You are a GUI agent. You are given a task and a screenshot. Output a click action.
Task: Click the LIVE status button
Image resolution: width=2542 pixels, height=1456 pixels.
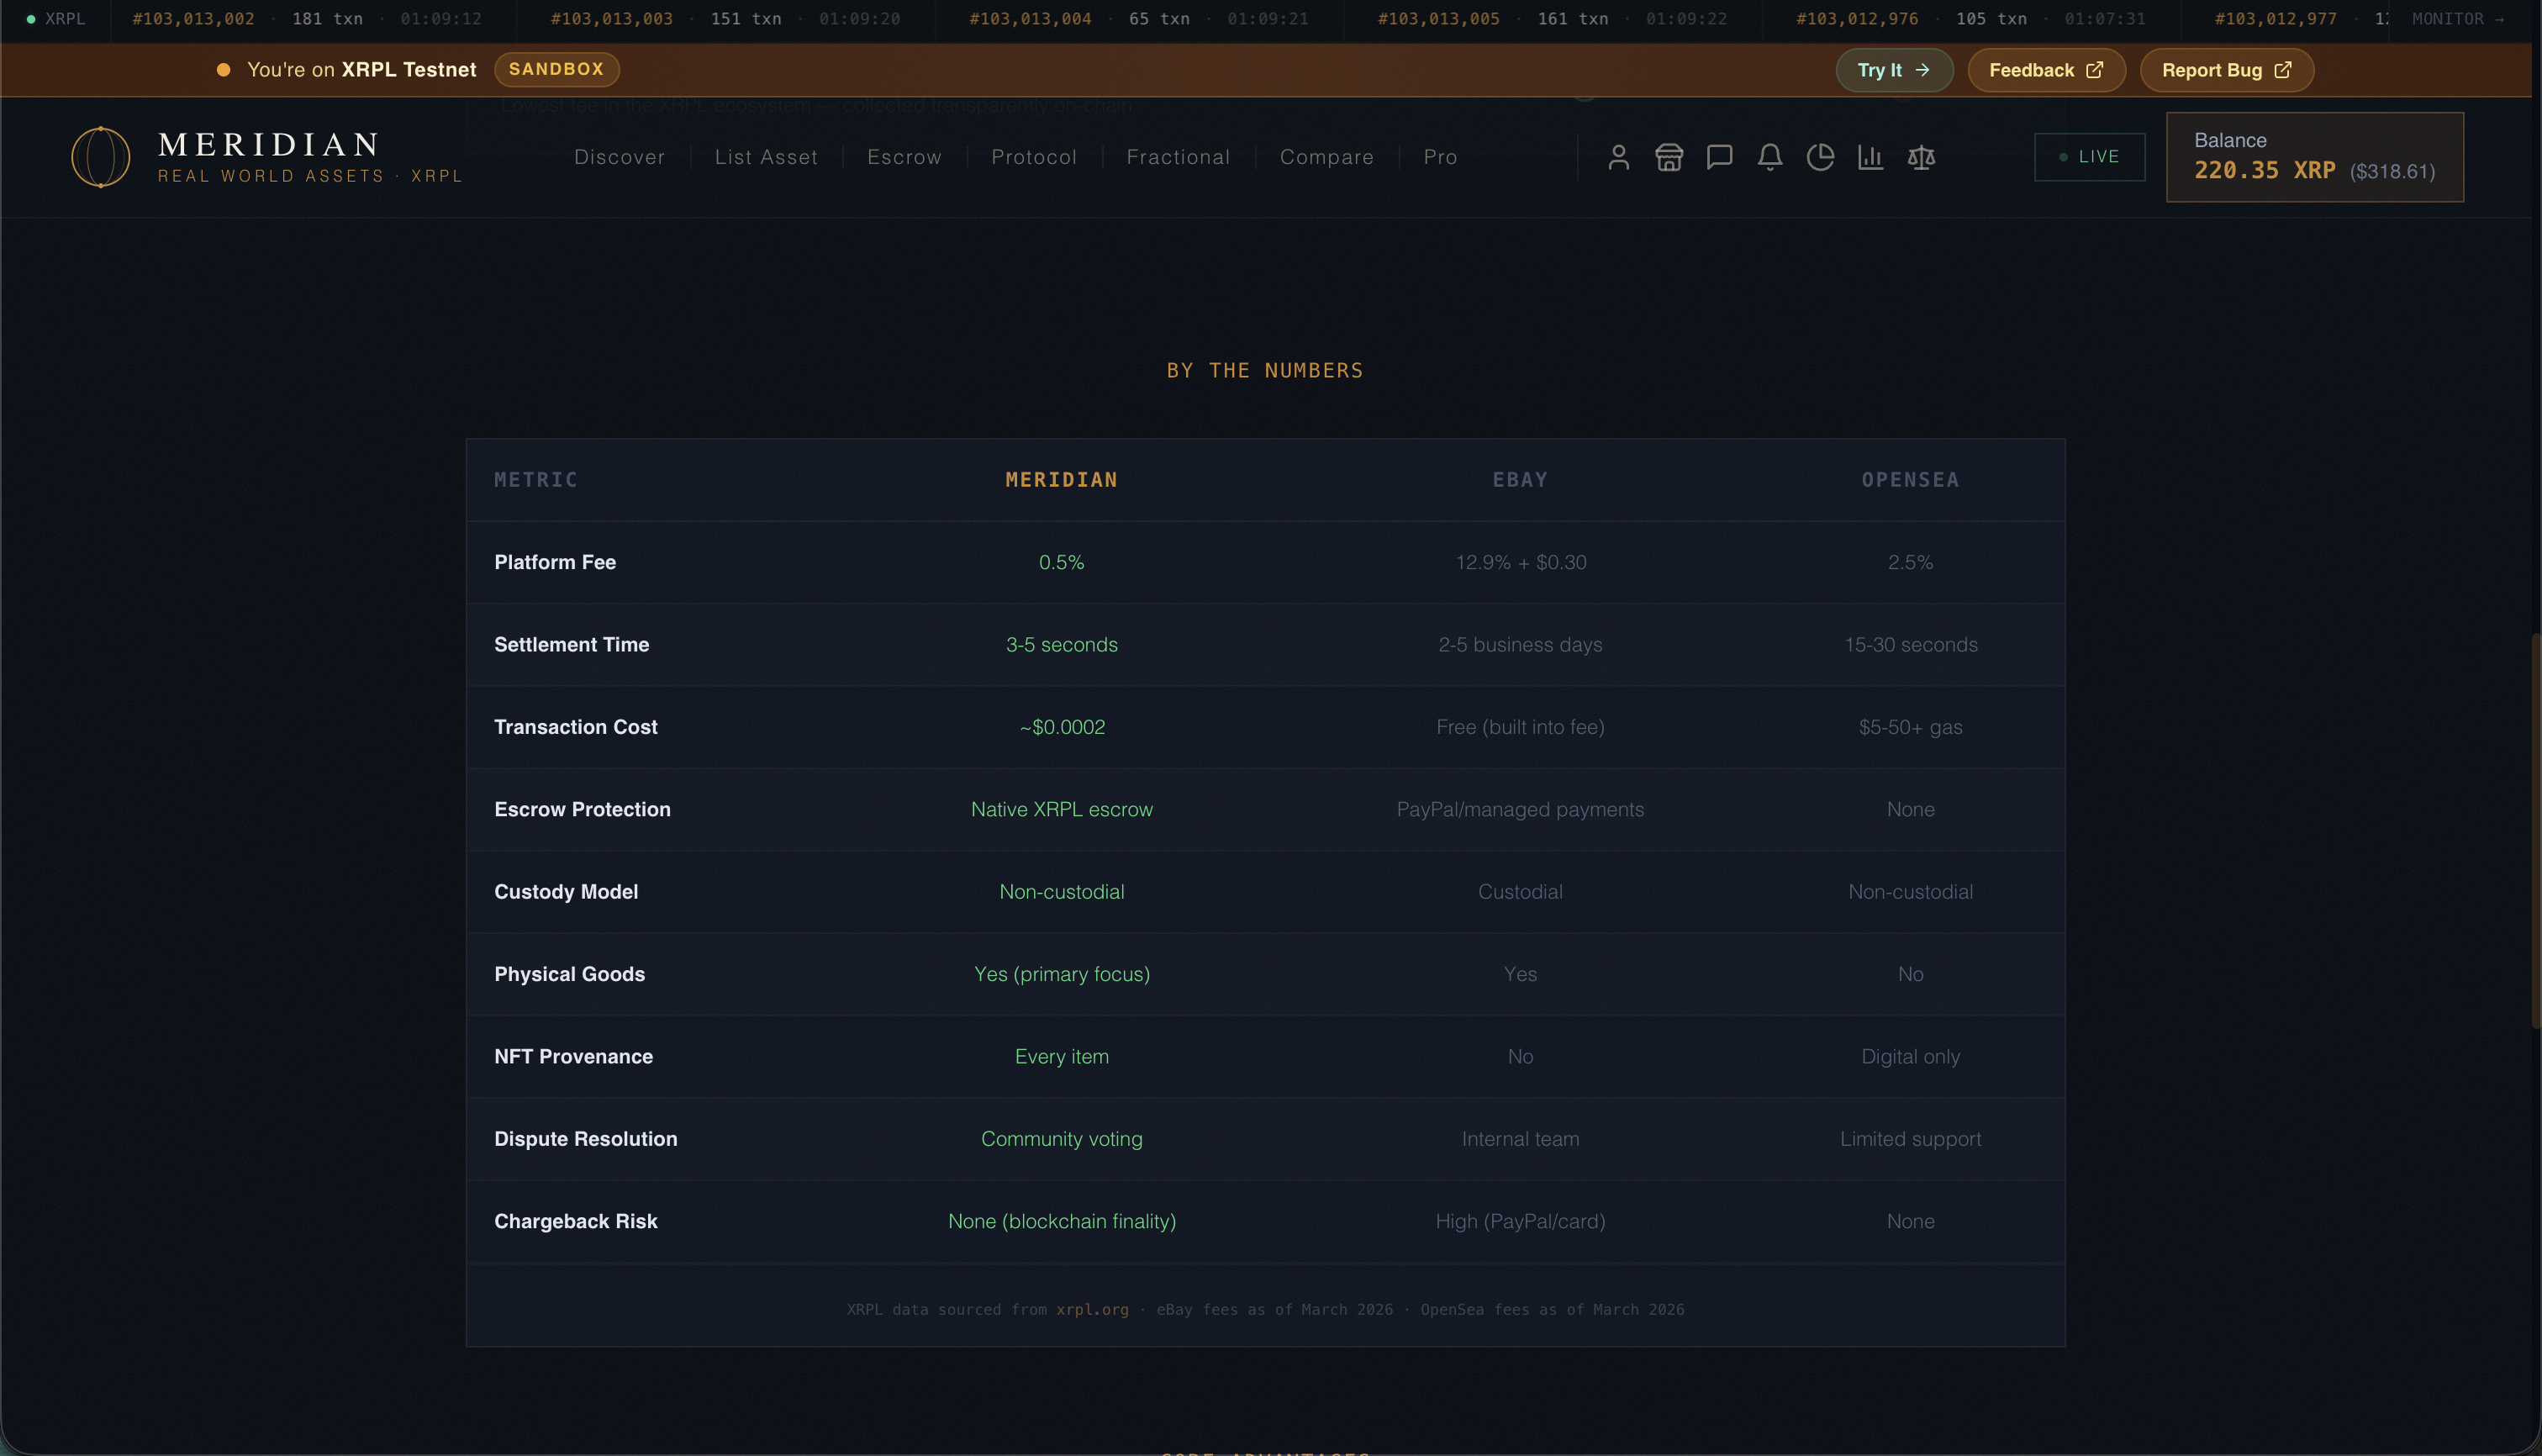[2089, 157]
